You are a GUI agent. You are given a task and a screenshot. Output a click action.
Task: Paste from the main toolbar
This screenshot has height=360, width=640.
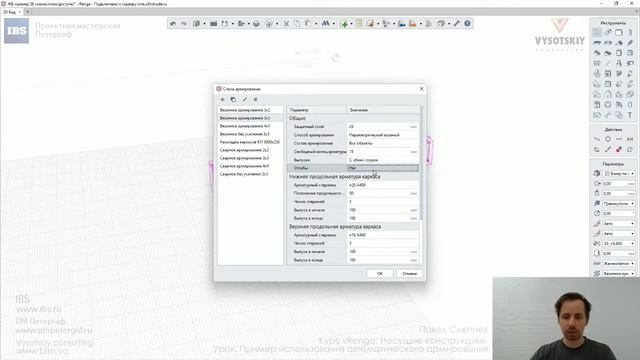pos(308,24)
